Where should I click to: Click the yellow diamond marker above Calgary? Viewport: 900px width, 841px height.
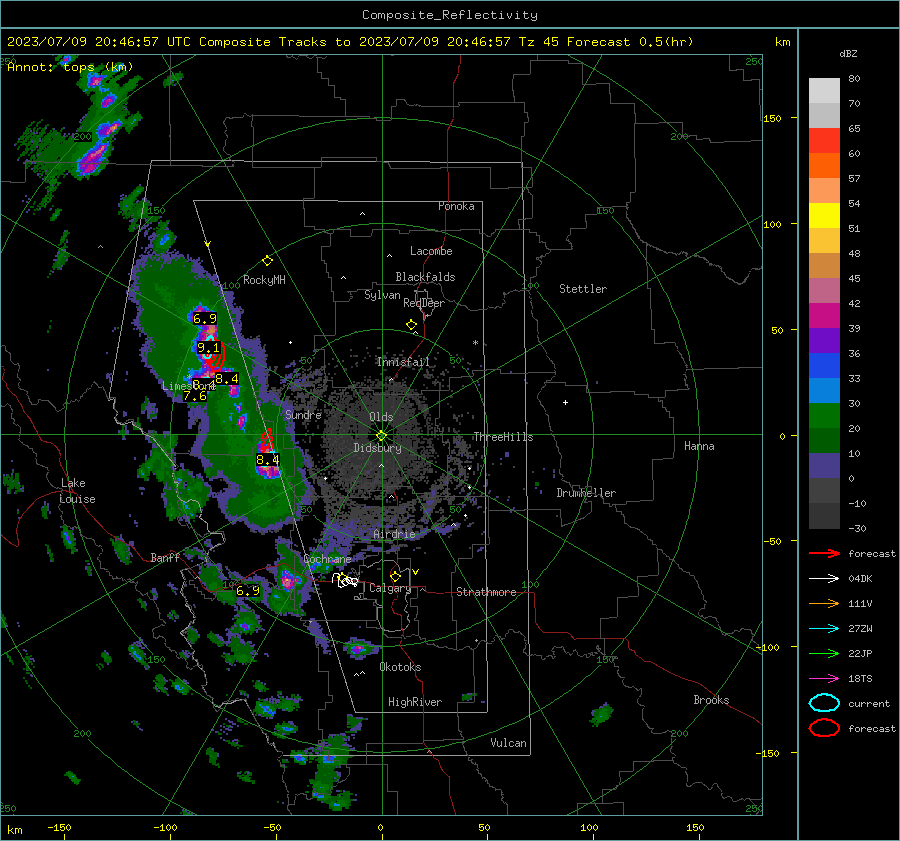click(395, 576)
